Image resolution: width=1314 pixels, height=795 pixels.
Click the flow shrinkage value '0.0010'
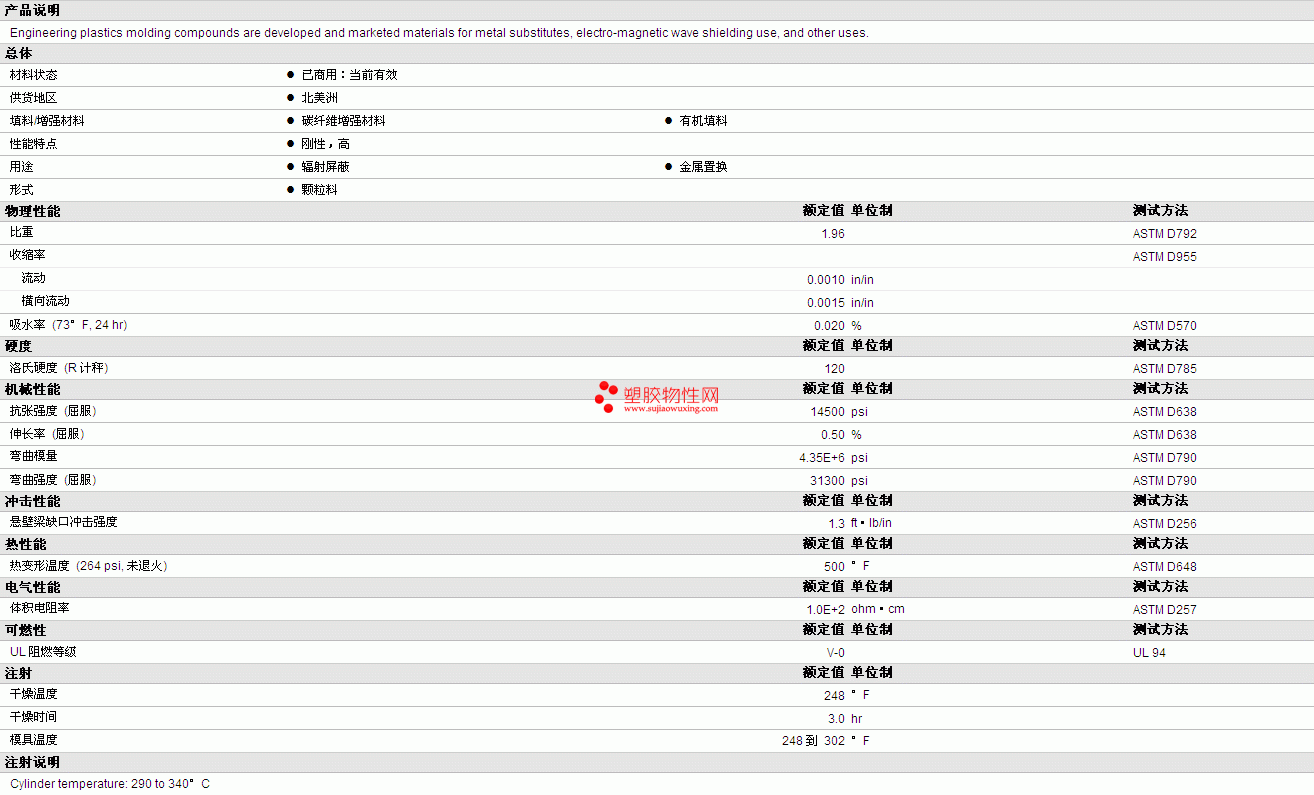point(826,280)
